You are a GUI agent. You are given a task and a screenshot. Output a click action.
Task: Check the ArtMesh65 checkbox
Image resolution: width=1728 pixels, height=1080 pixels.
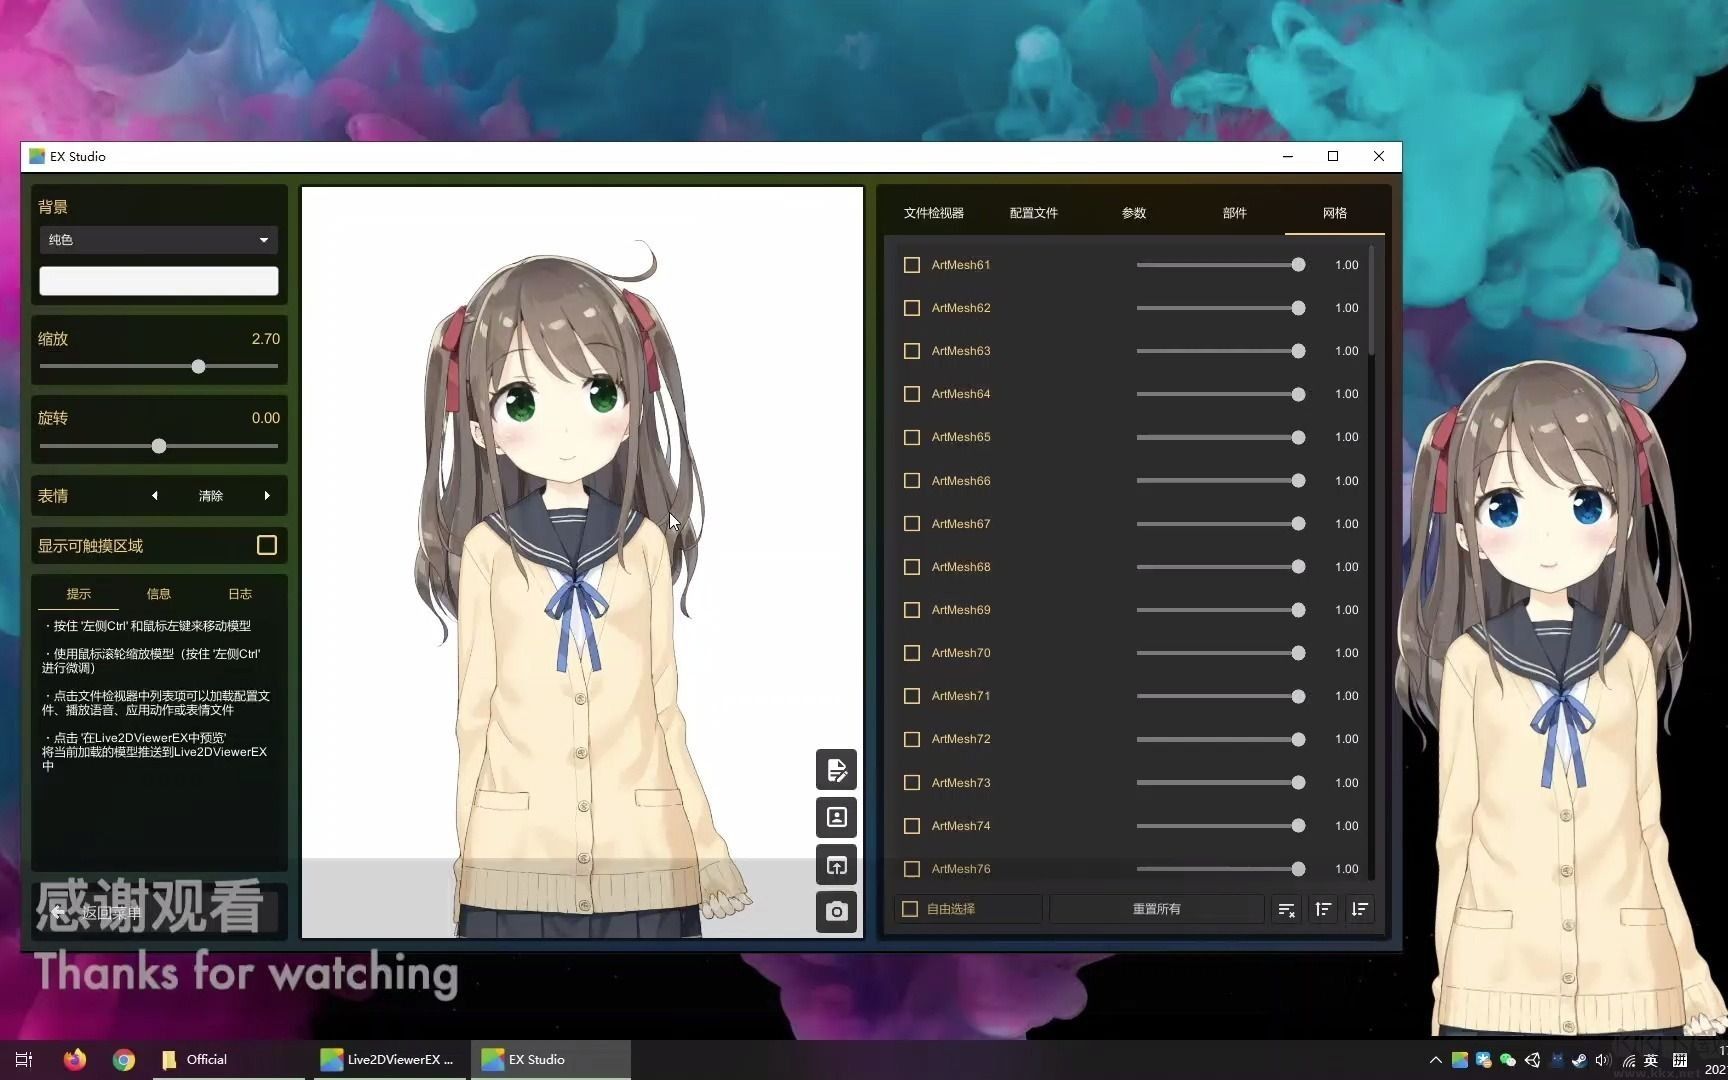911,437
